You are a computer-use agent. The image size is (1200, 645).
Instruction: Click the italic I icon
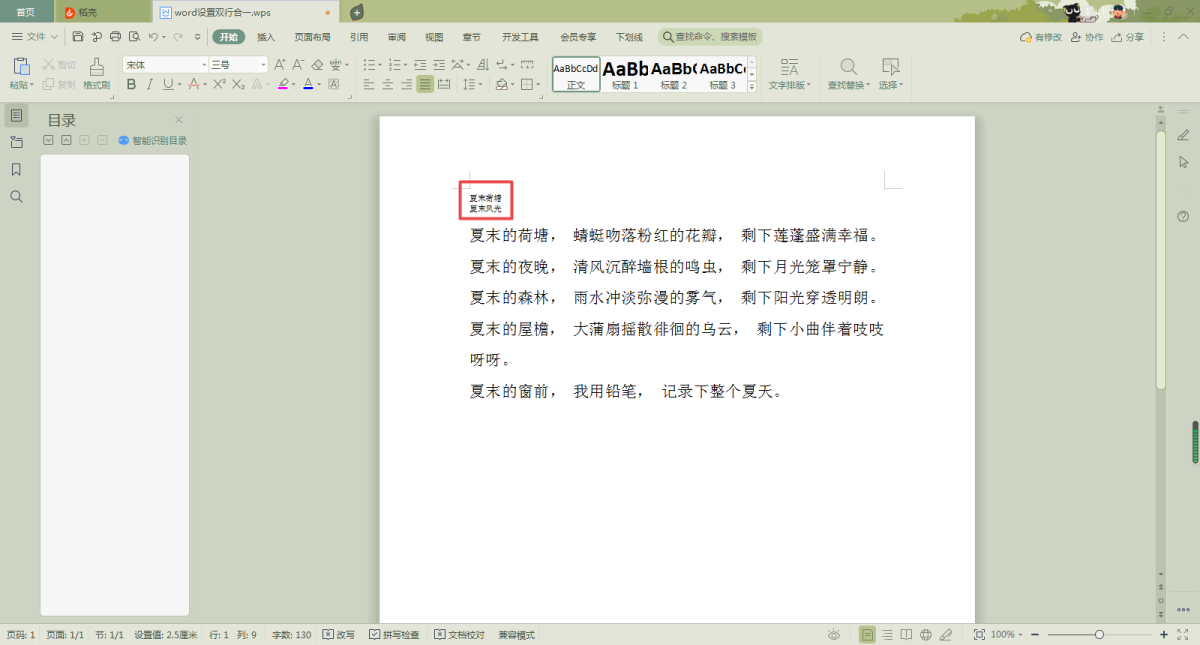149,85
